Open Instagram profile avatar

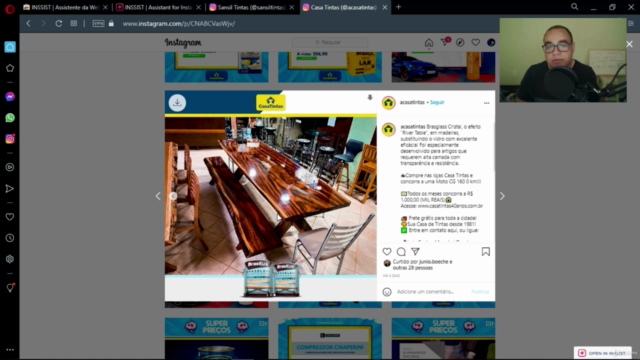coord(491,42)
